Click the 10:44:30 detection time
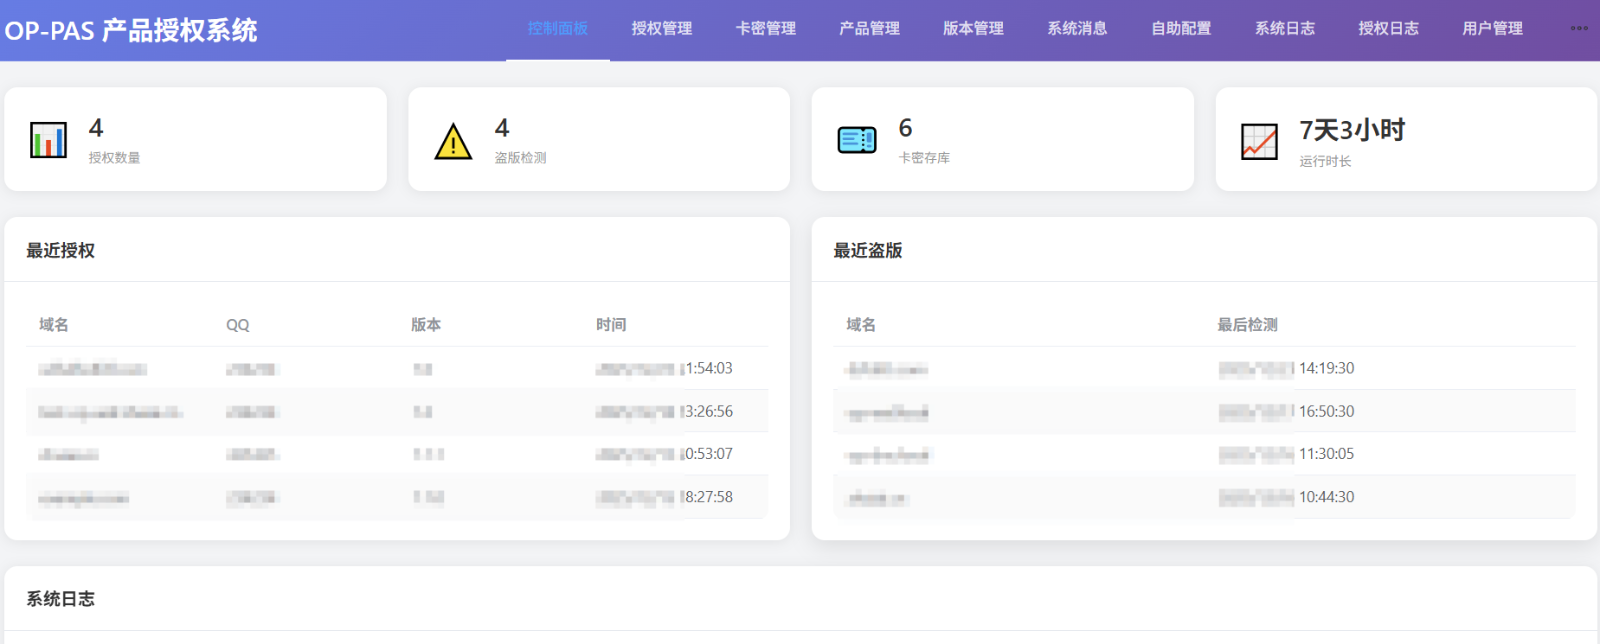 [1326, 497]
